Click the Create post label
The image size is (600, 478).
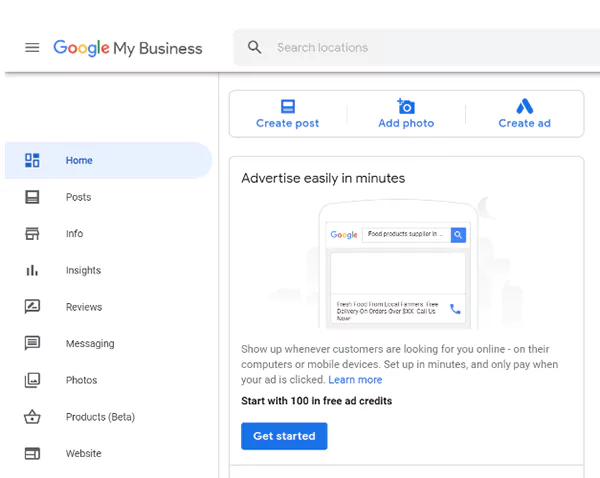[287, 123]
